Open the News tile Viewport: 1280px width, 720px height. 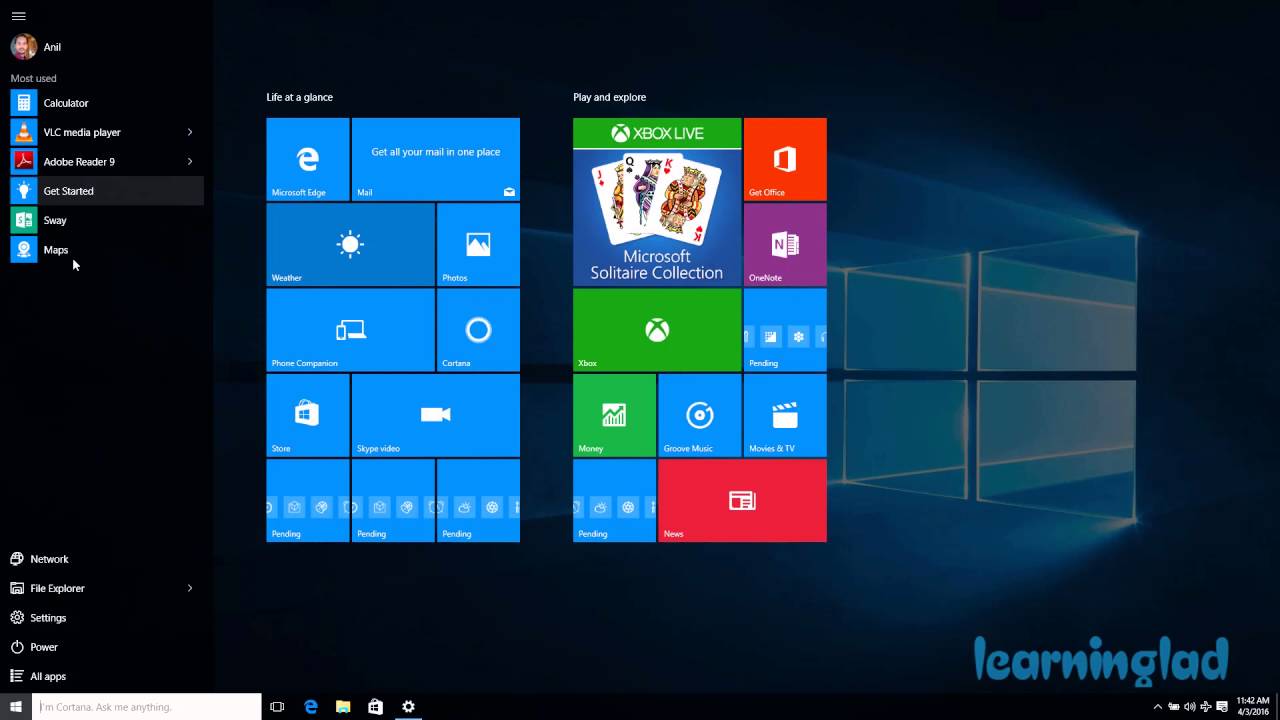pos(742,500)
